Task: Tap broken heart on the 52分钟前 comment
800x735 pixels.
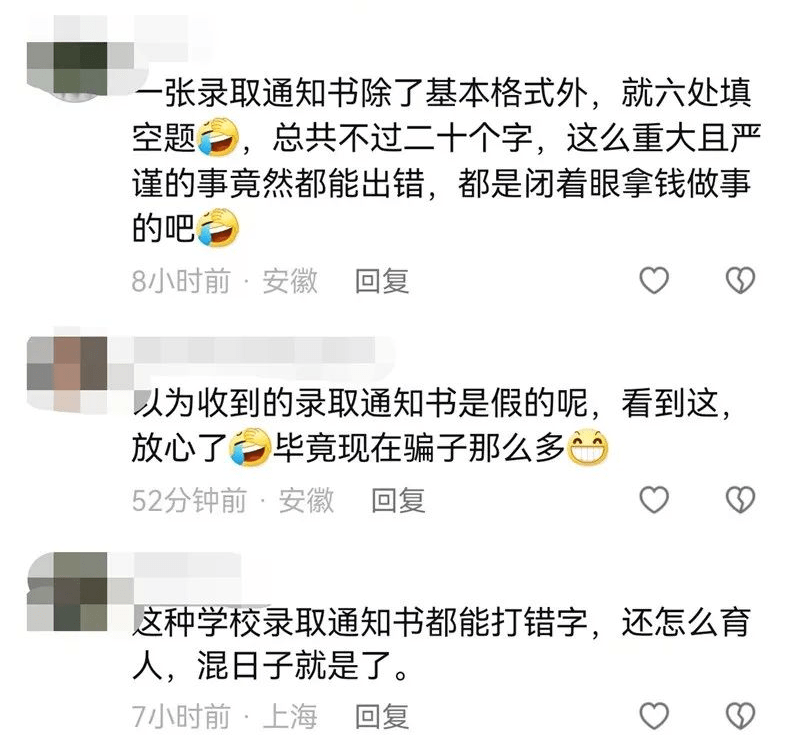Action: click(x=740, y=499)
